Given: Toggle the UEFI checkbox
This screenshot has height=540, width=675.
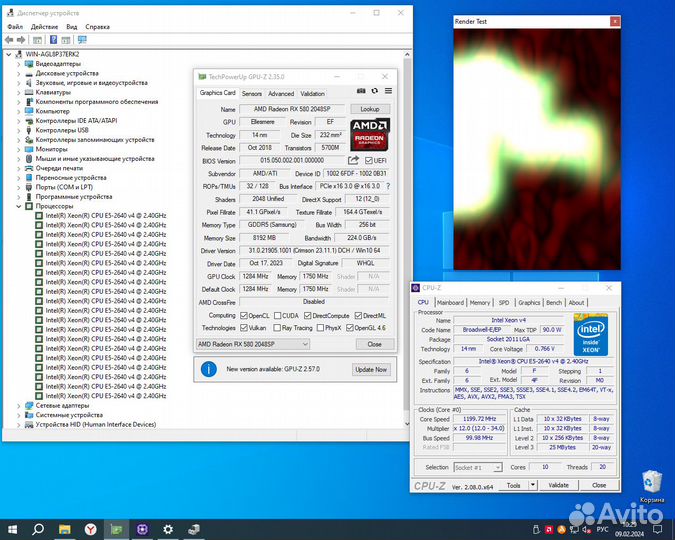Looking at the screenshot, I should click(x=370, y=160).
